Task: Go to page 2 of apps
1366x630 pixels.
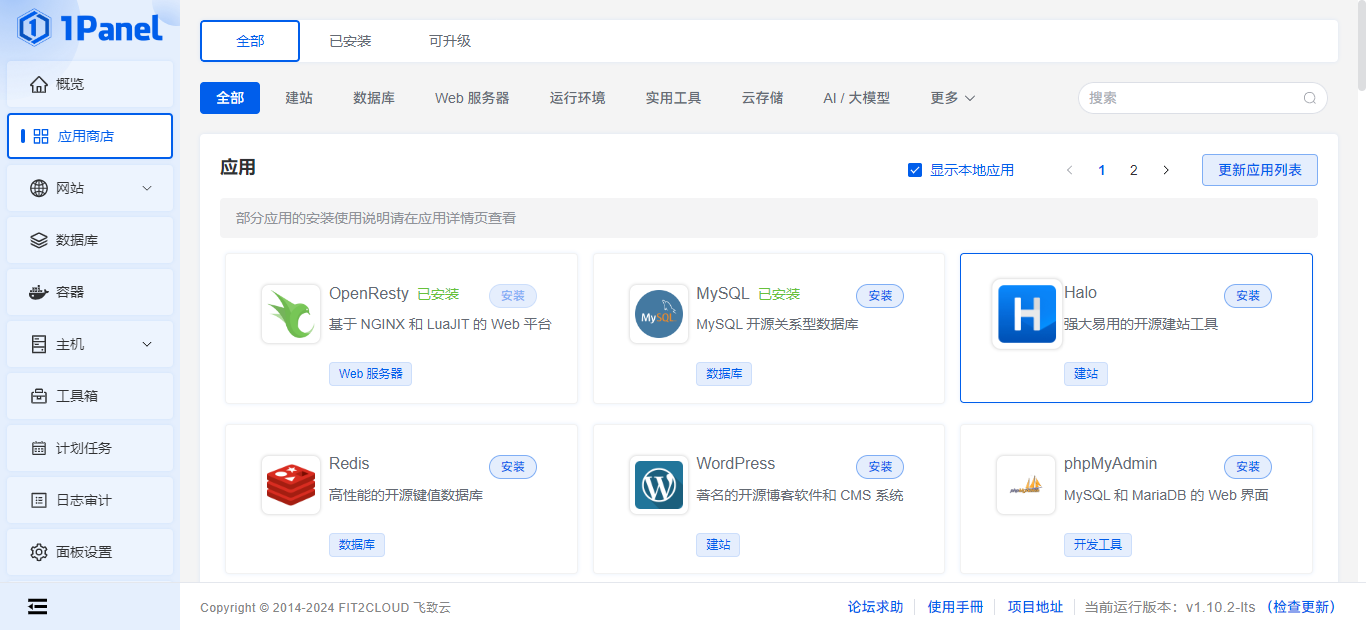Action: point(1133,170)
